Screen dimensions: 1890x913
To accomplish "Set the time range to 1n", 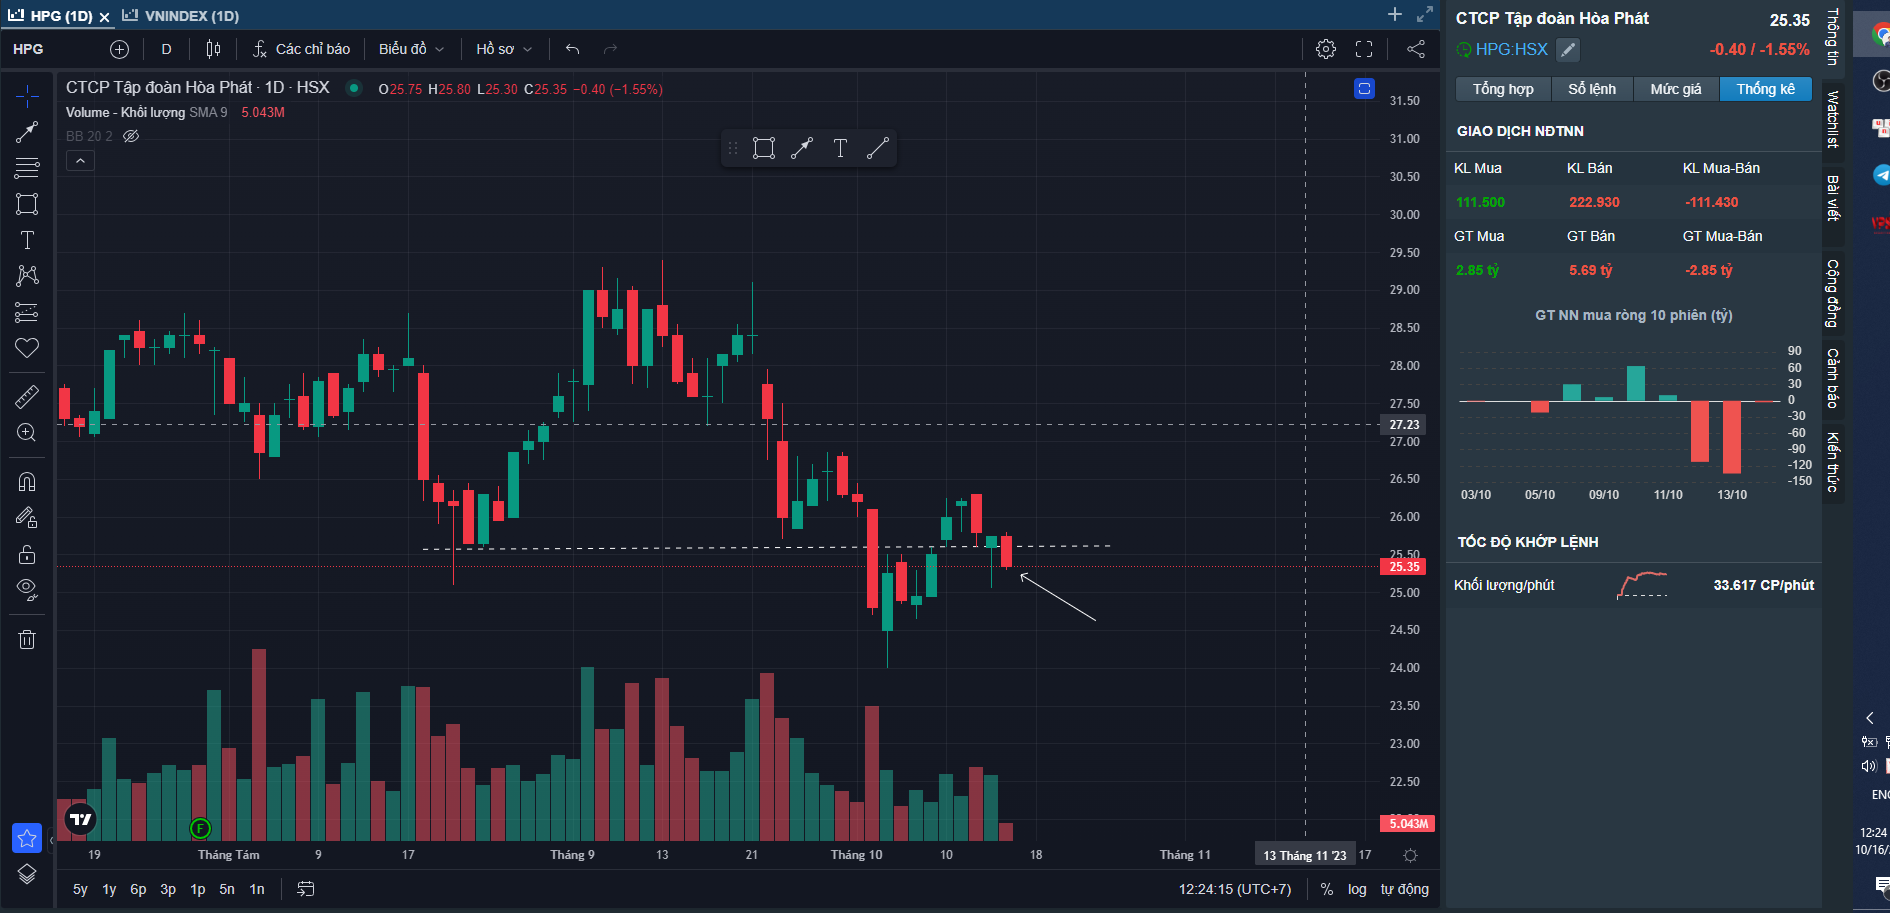I will (257, 889).
